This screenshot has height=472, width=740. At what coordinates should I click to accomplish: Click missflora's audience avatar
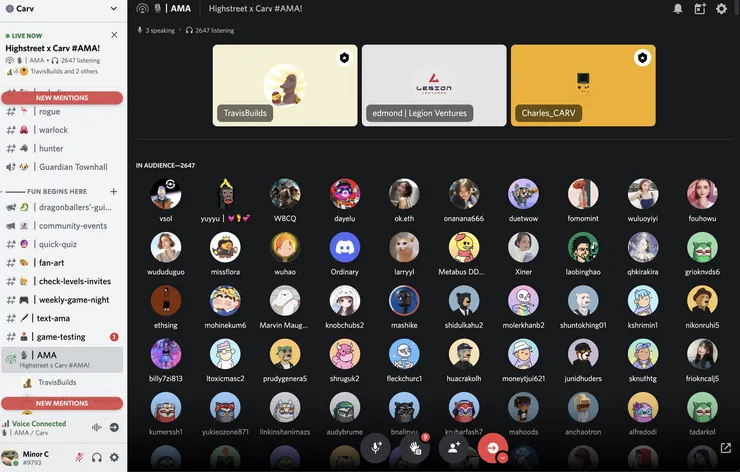[x=225, y=247]
